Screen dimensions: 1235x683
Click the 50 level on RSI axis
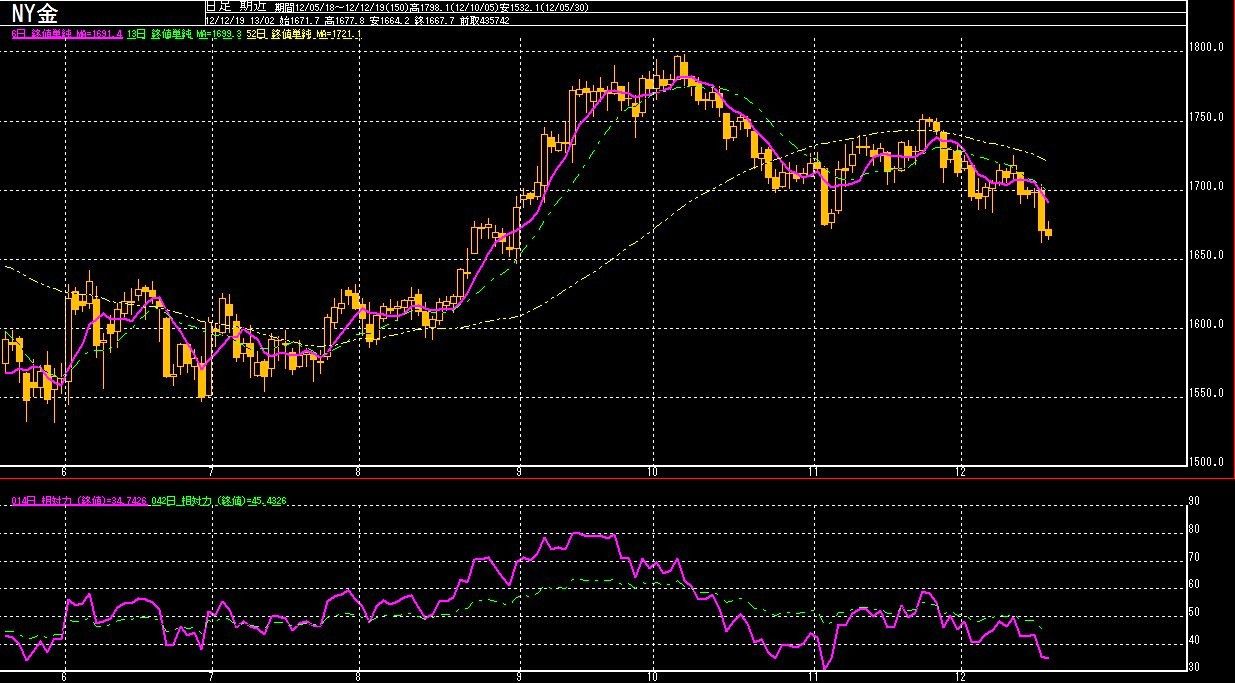tap(1193, 612)
